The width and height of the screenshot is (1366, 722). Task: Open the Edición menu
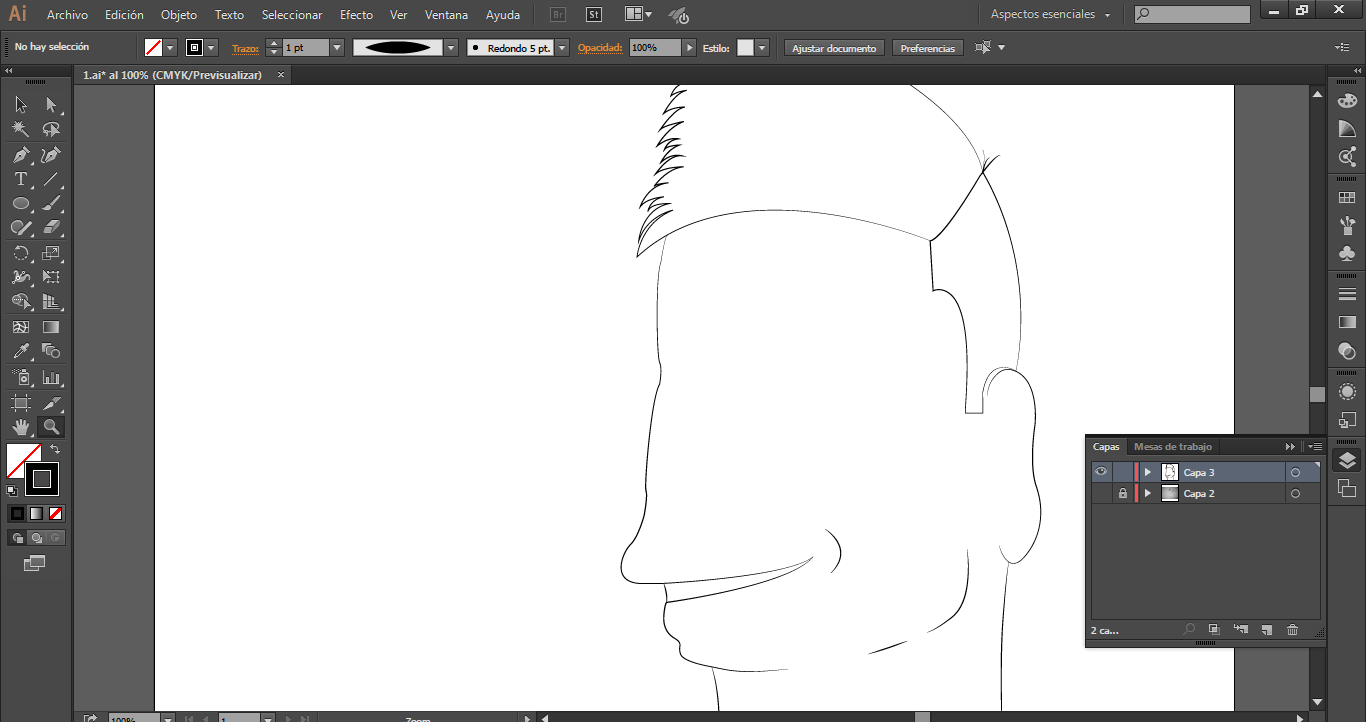point(124,15)
